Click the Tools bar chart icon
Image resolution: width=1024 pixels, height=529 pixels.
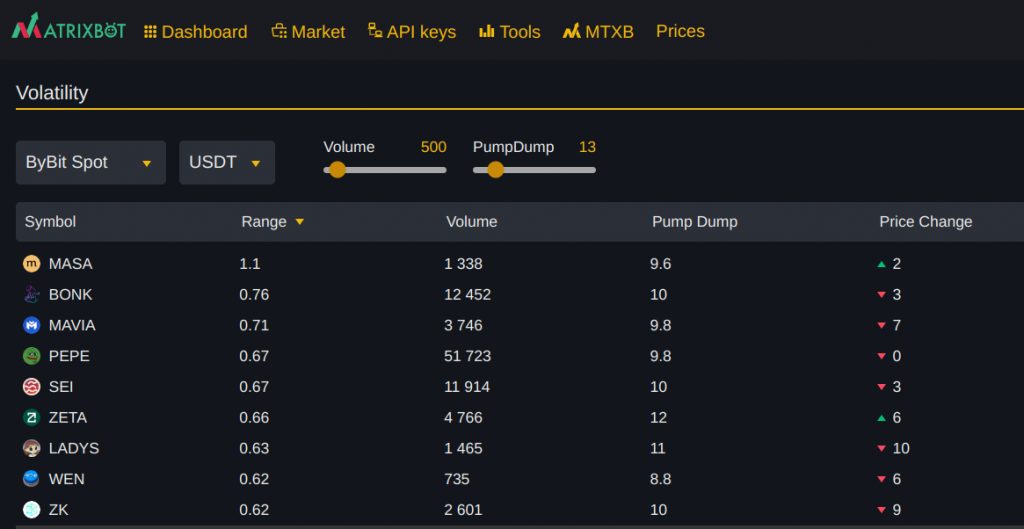487,31
